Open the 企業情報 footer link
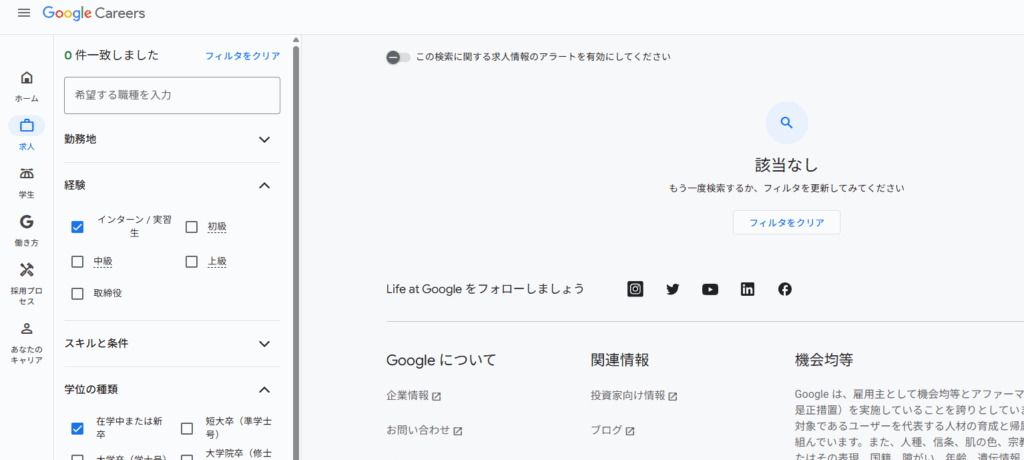The height and width of the screenshot is (460, 1024). coord(413,395)
